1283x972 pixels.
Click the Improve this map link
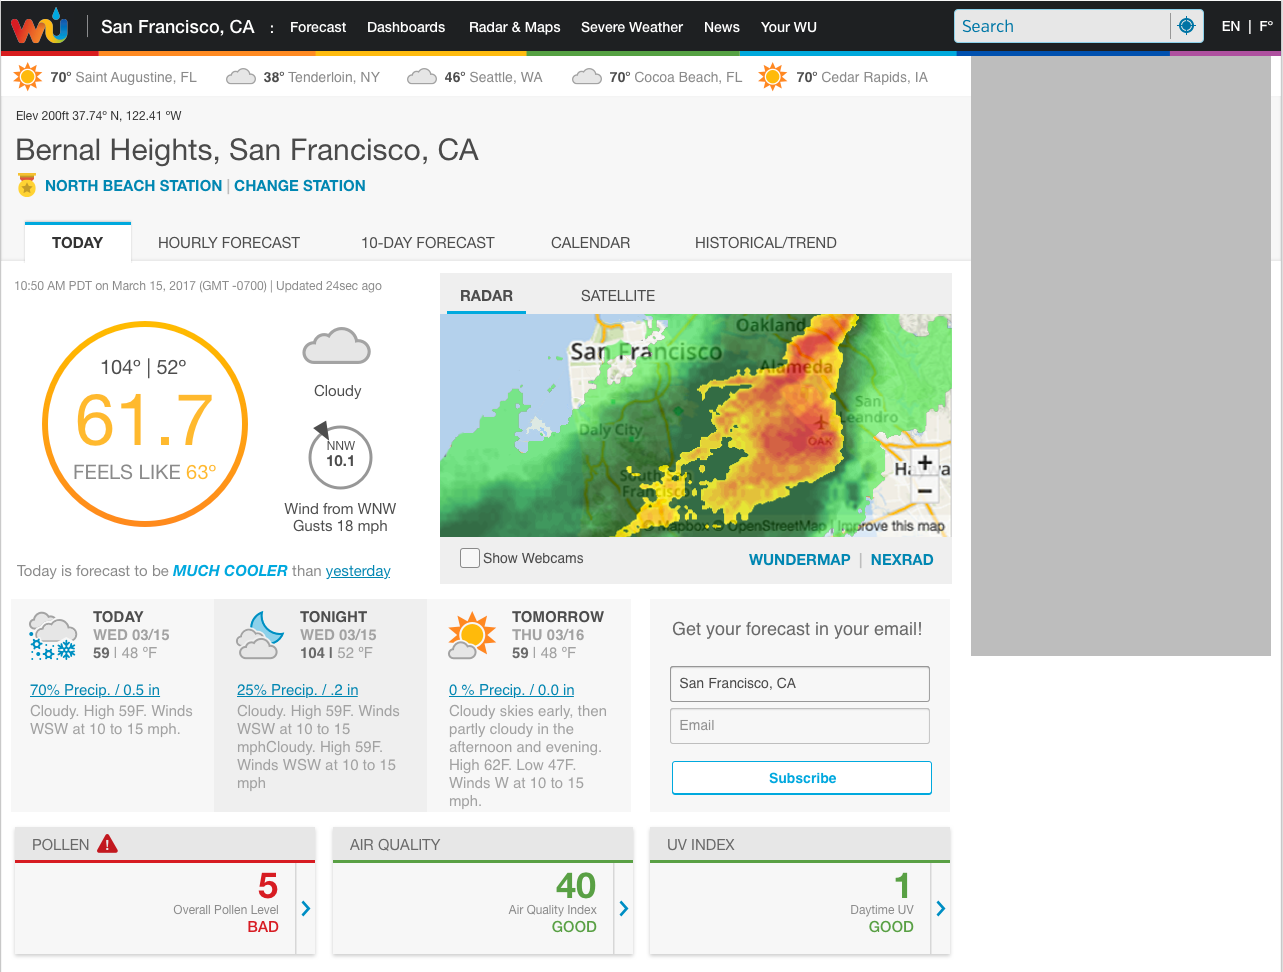coord(892,525)
